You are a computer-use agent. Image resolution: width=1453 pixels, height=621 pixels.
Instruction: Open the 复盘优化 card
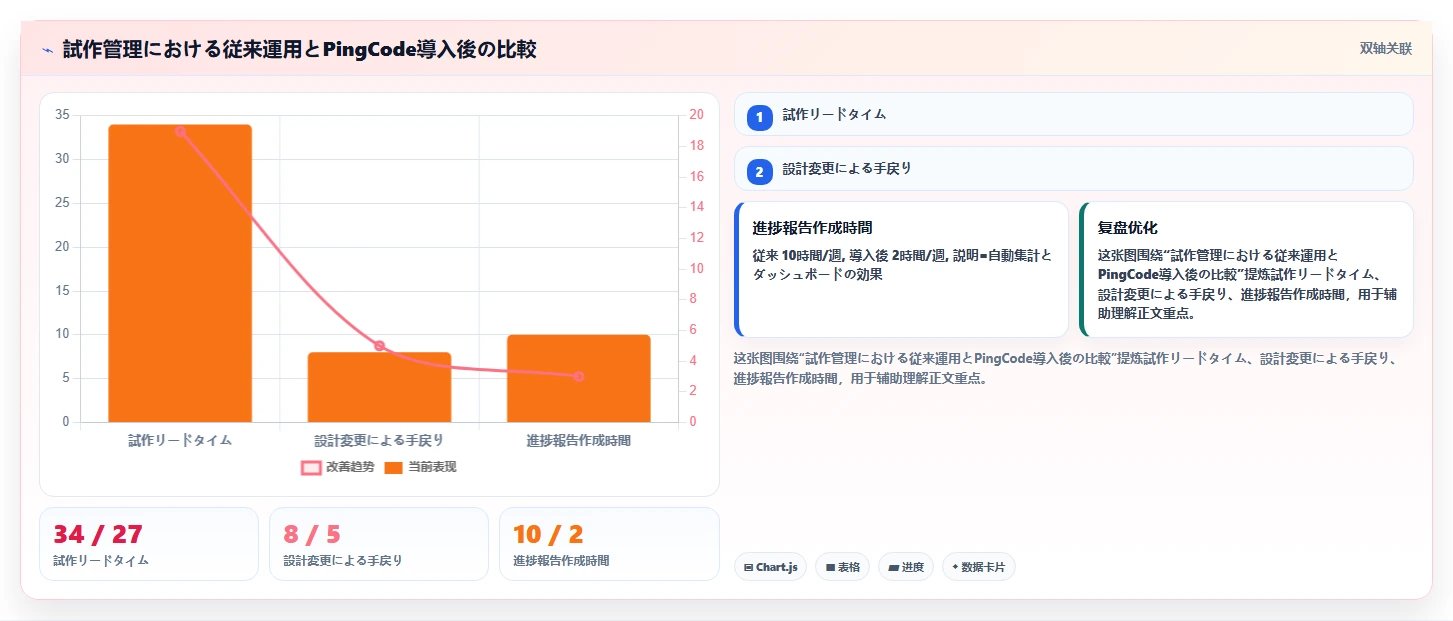tap(1246, 270)
